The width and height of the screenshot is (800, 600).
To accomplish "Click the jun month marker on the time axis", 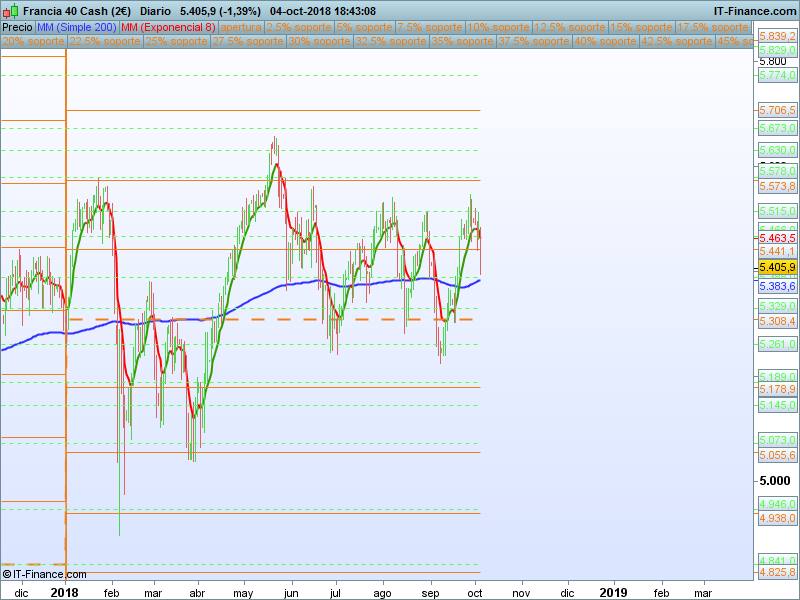I will [291, 593].
